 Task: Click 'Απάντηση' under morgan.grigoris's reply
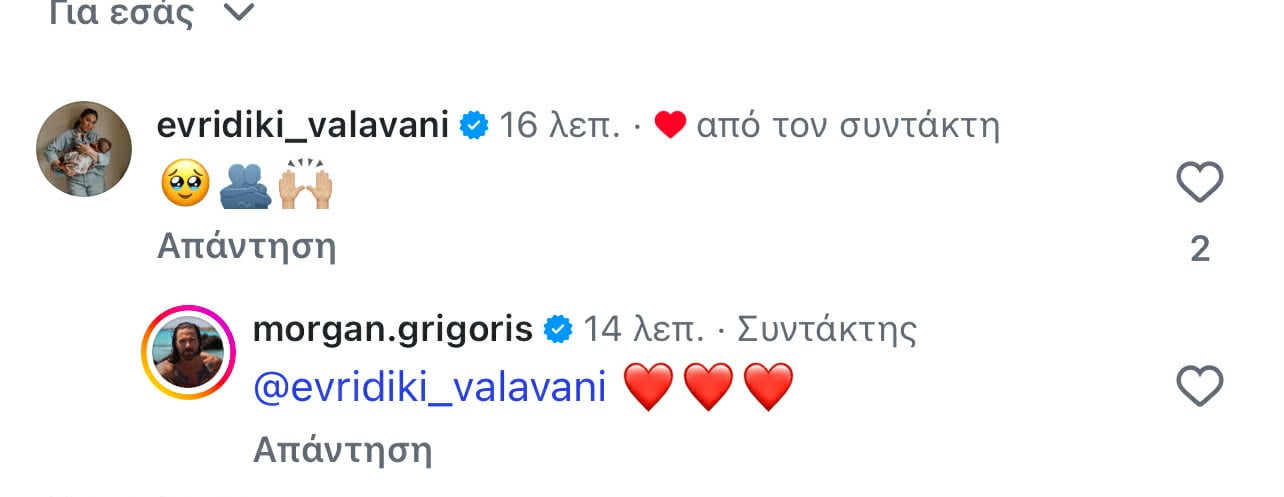(342, 450)
